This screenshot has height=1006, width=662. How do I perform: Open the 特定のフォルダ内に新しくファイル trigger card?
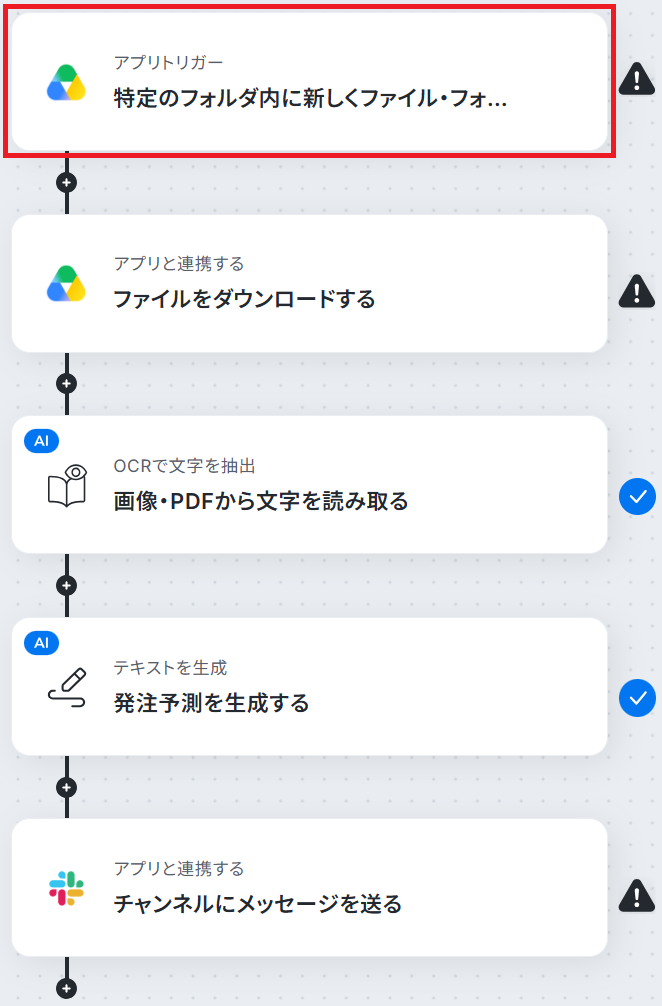(x=309, y=81)
